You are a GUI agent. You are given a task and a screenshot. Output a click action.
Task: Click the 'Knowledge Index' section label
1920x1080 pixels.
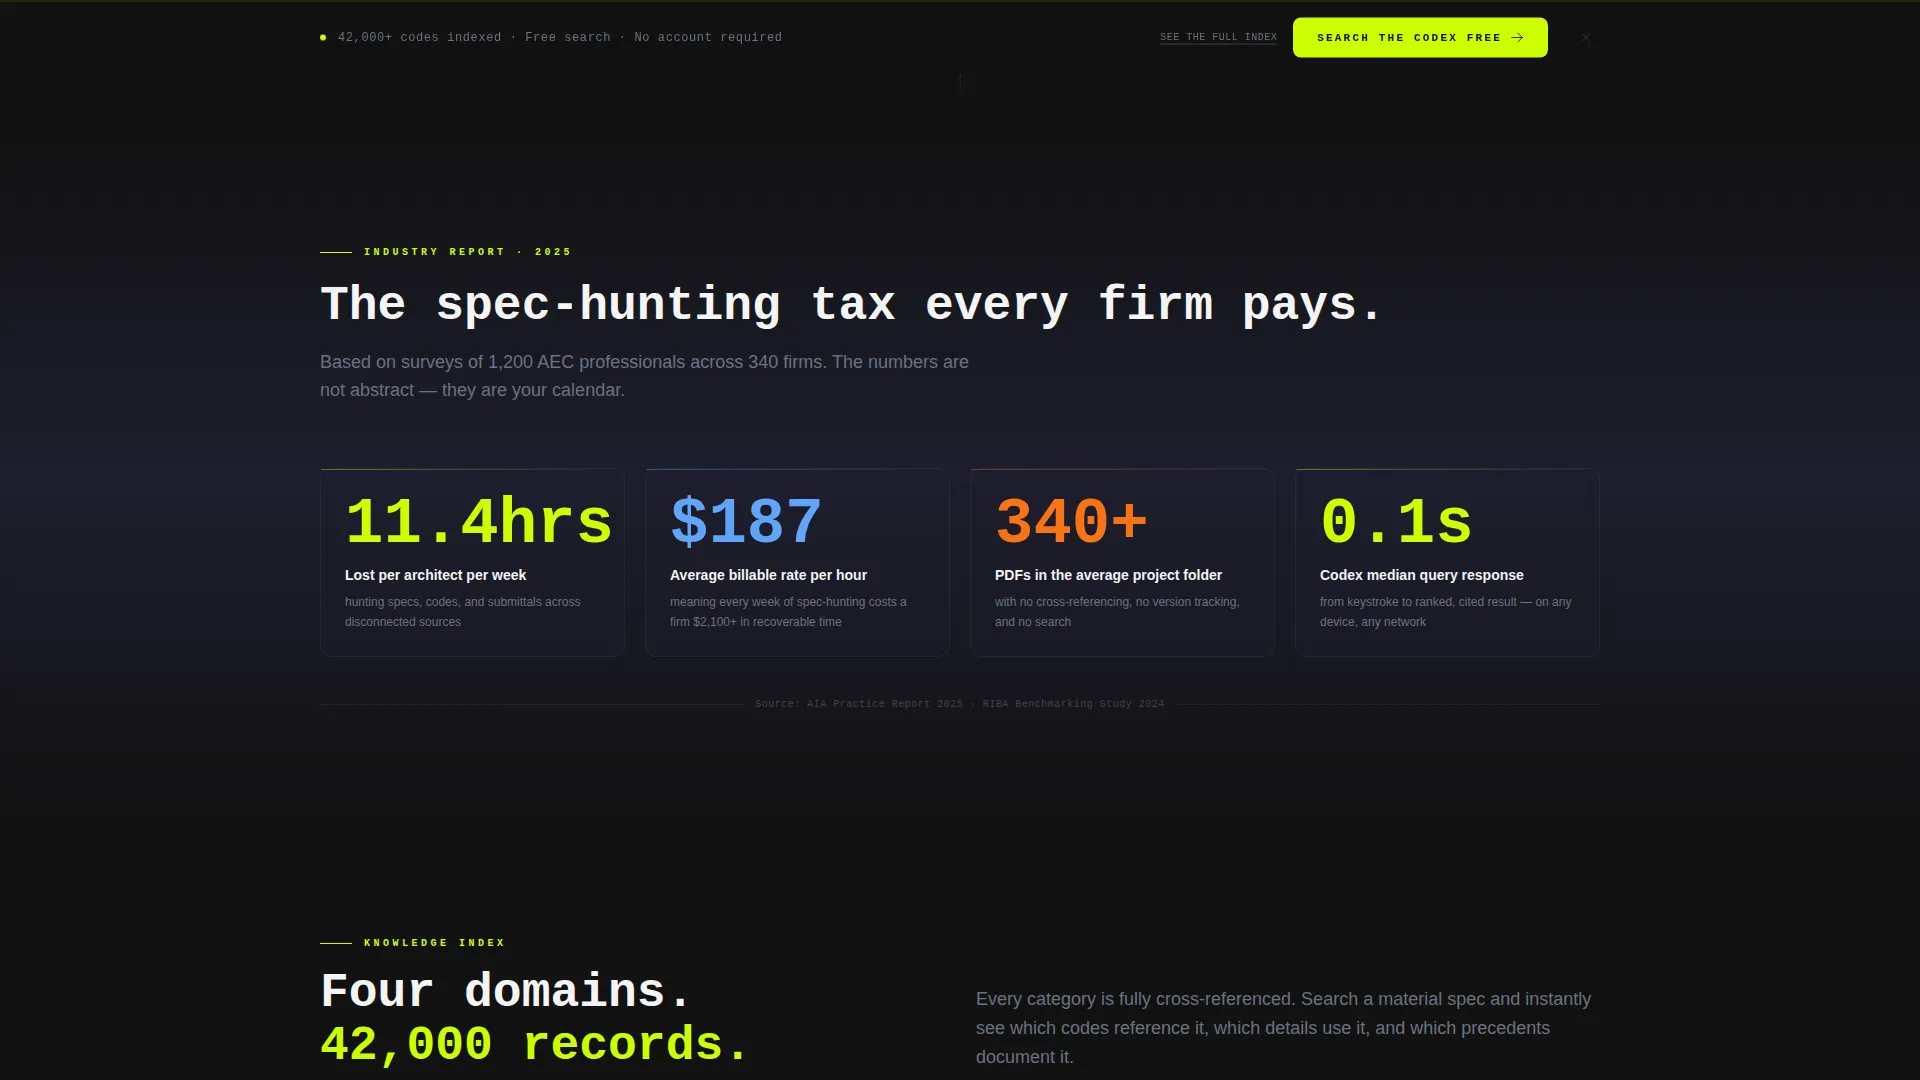pyautogui.click(x=434, y=943)
